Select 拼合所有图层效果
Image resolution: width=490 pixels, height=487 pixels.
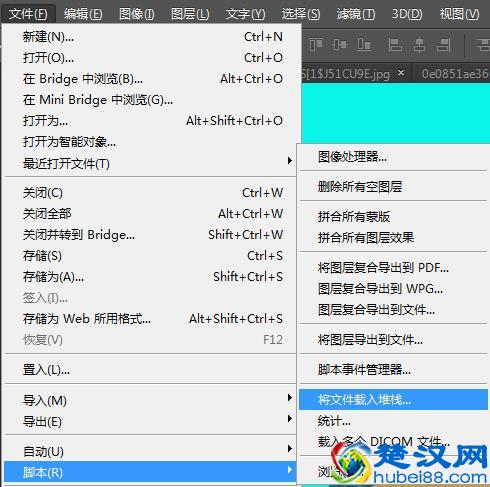pyautogui.click(x=393, y=238)
